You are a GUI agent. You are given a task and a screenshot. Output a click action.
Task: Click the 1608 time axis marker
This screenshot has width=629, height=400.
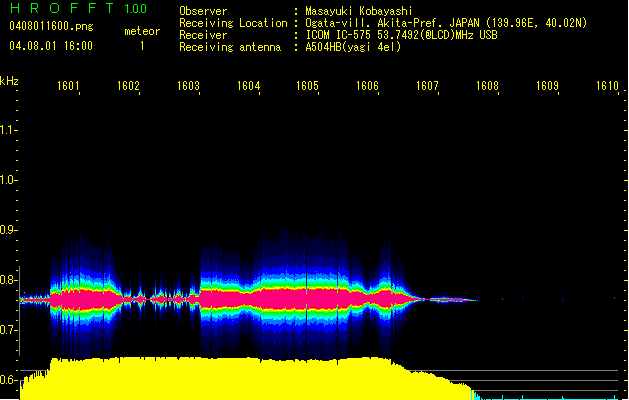[x=487, y=86]
